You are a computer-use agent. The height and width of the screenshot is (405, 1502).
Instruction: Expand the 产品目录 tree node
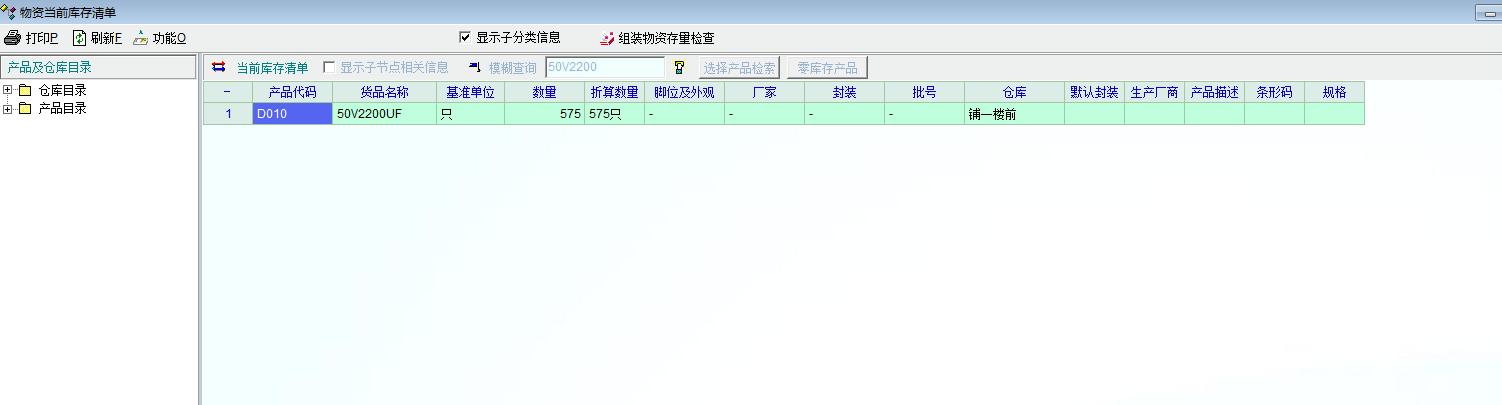(8, 108)
